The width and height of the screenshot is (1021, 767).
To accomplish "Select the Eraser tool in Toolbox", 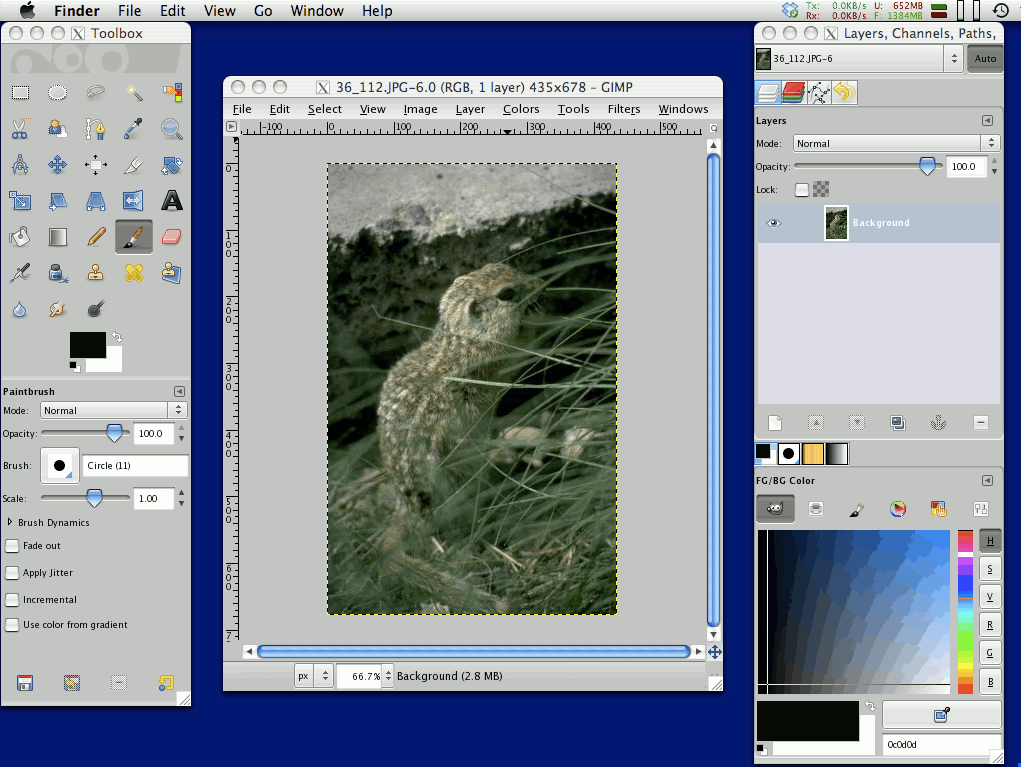I will tap(172, 237).
